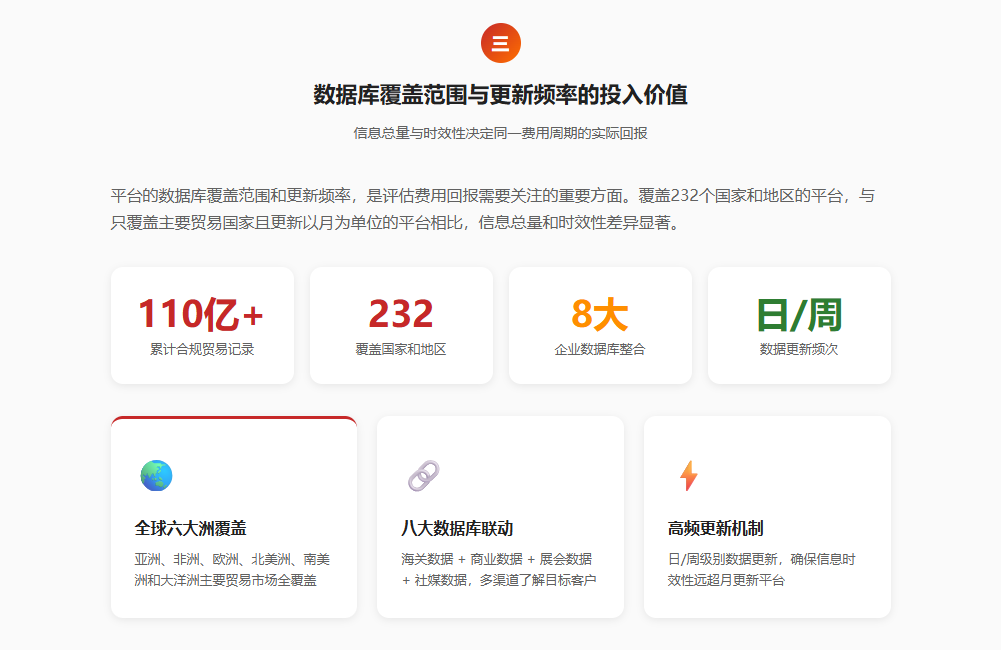Click the orange 8大 statistic value

(x=600, y=314)
